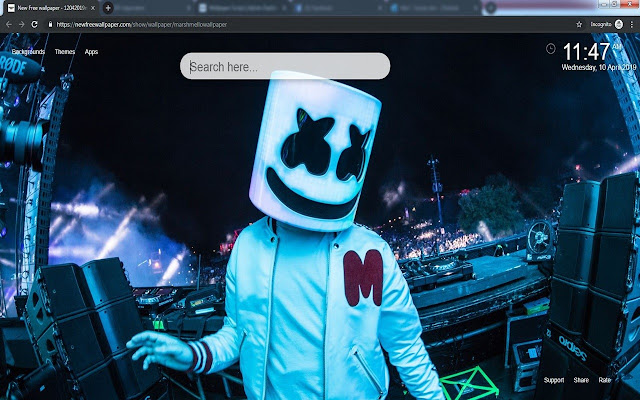The width and height of the screenshot is (640, 400).
Task: Click the Wednesday, 10 April 2019 date
Action: pyautogui.click(x=598, y=67)
